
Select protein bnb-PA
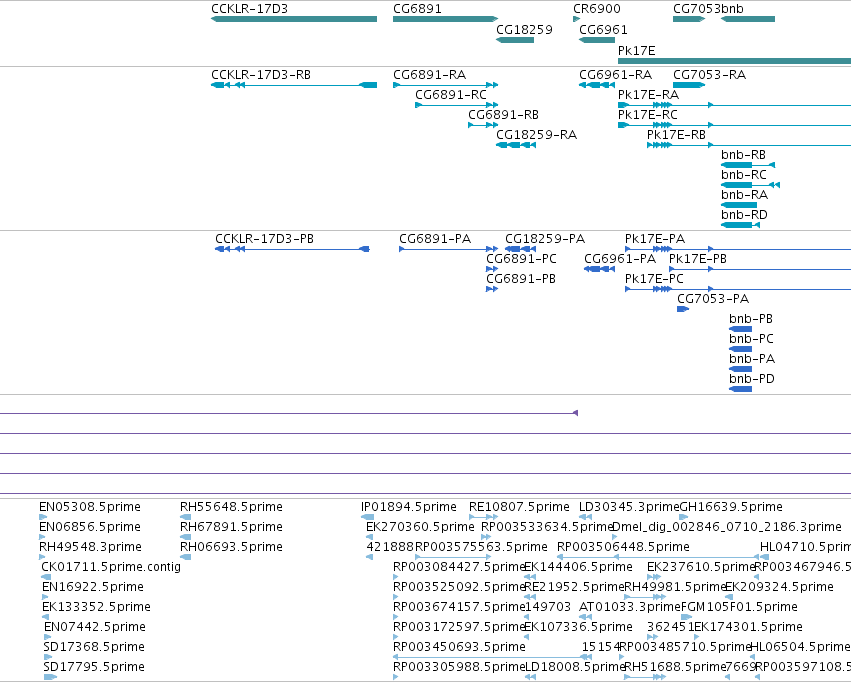coord(740,369)
